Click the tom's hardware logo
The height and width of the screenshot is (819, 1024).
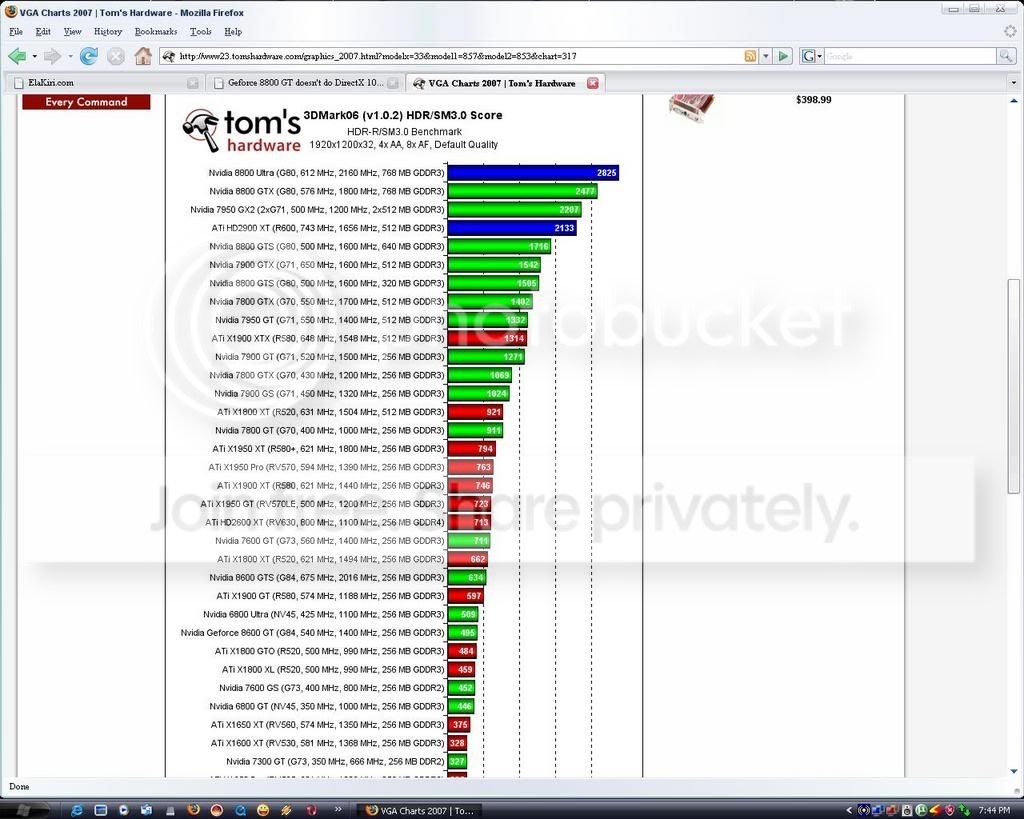(241, 131)
